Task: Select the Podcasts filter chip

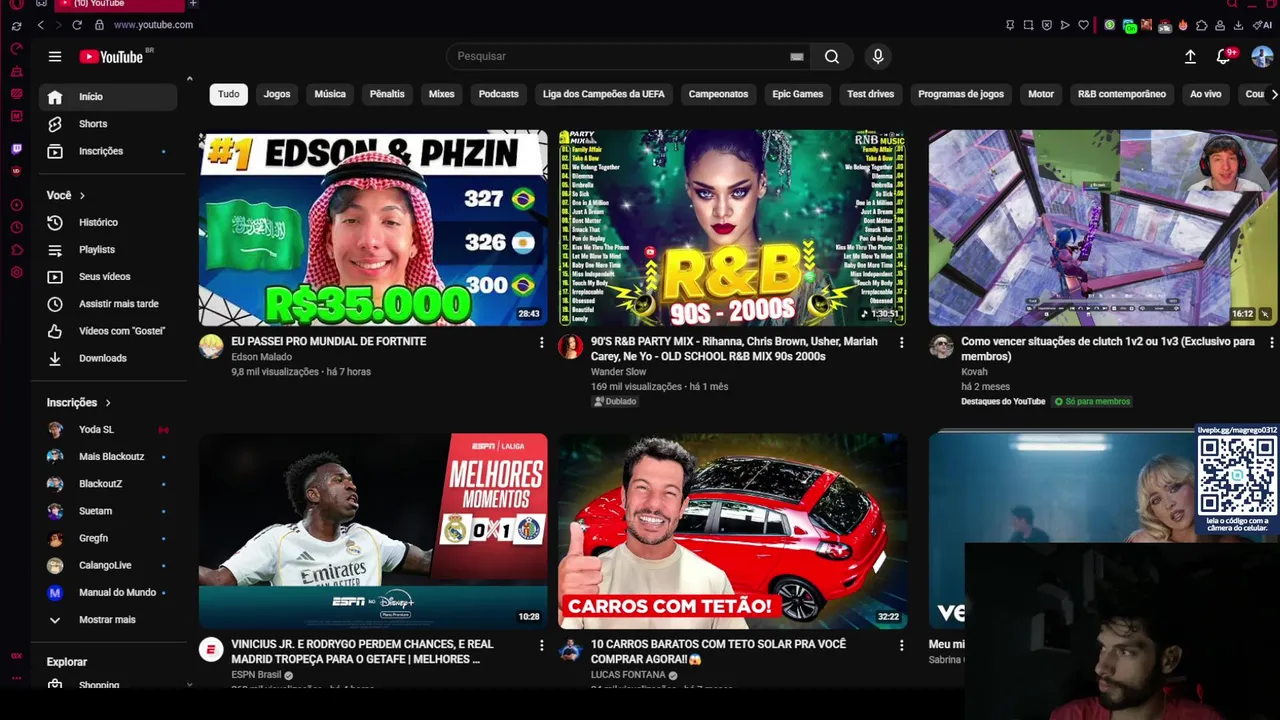Action: click(x=498, y=94)
